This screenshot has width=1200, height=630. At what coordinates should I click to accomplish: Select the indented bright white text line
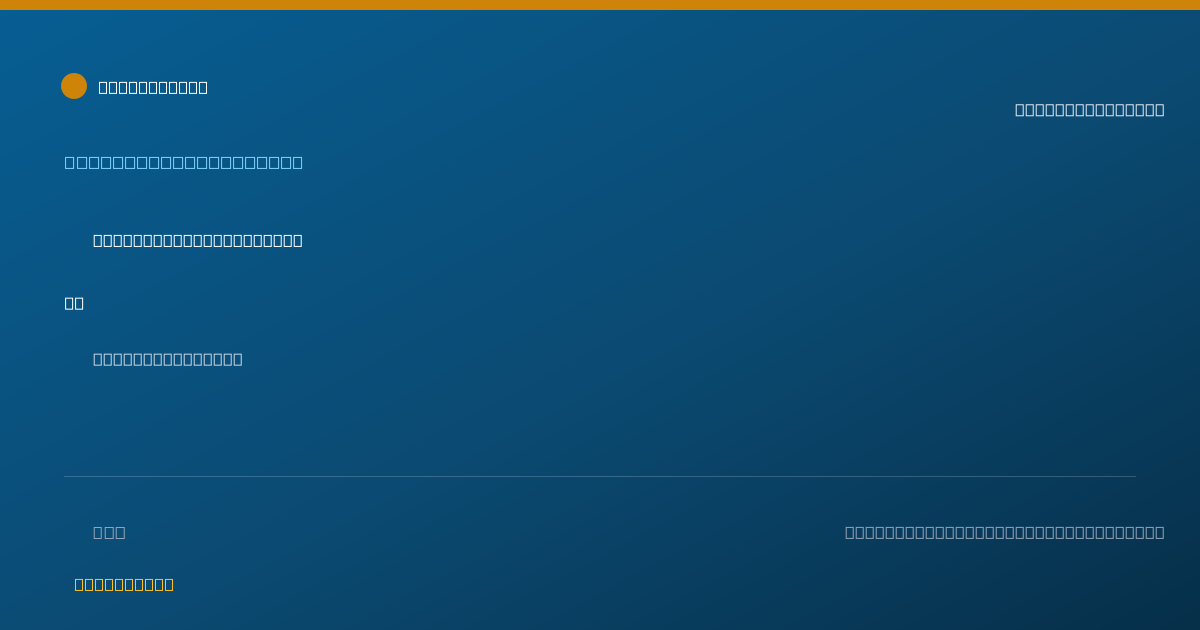198,240
